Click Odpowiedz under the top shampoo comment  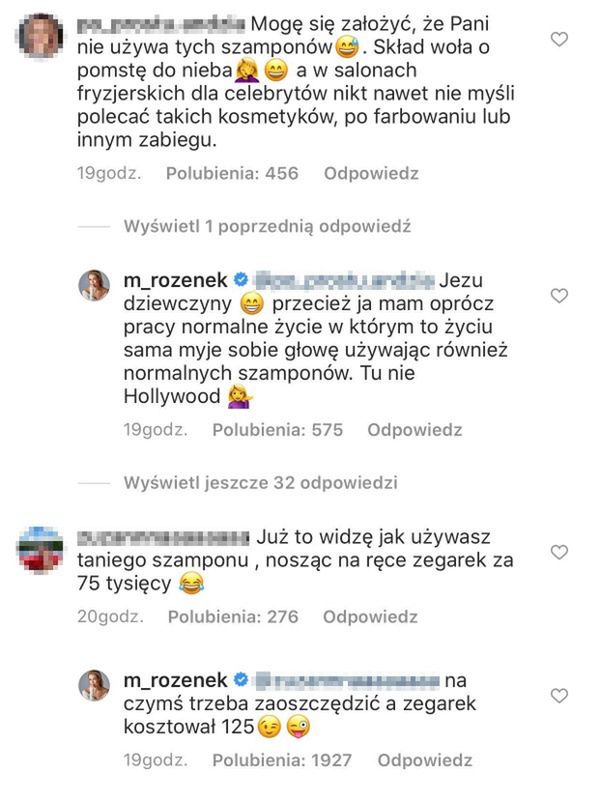370,173
